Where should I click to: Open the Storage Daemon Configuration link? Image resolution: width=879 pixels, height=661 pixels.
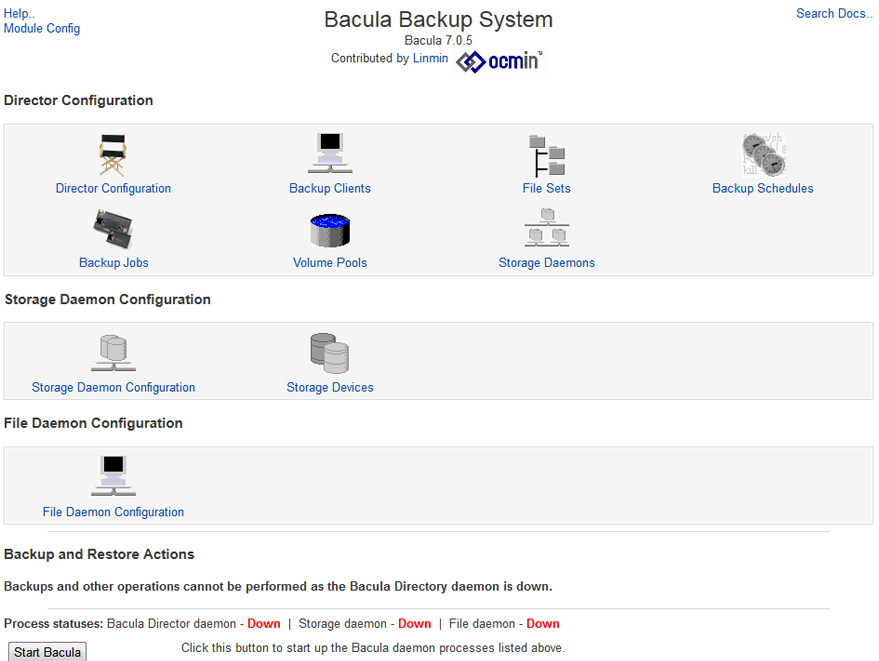coord(113,387)
